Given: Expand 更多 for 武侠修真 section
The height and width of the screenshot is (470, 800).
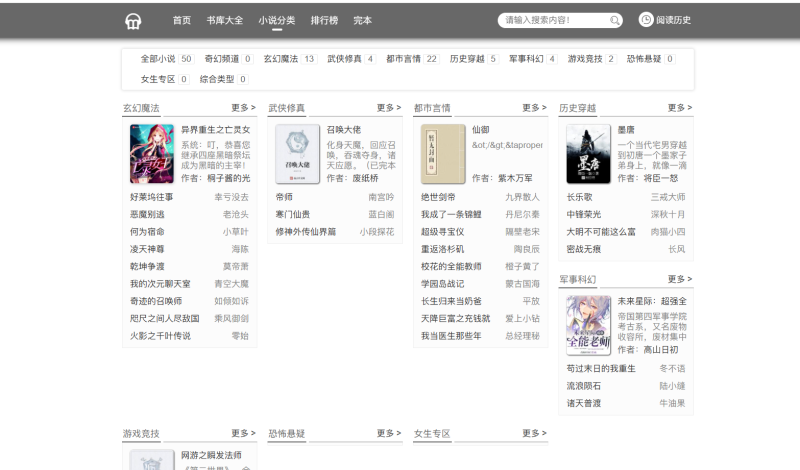Looking at the screenshot, I should click(x=389, y=108).
